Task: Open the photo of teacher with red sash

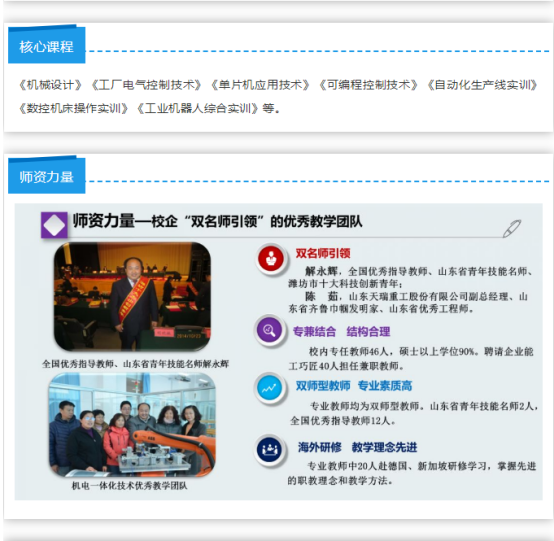Action: pyautogui.click(x=132, y=296)
